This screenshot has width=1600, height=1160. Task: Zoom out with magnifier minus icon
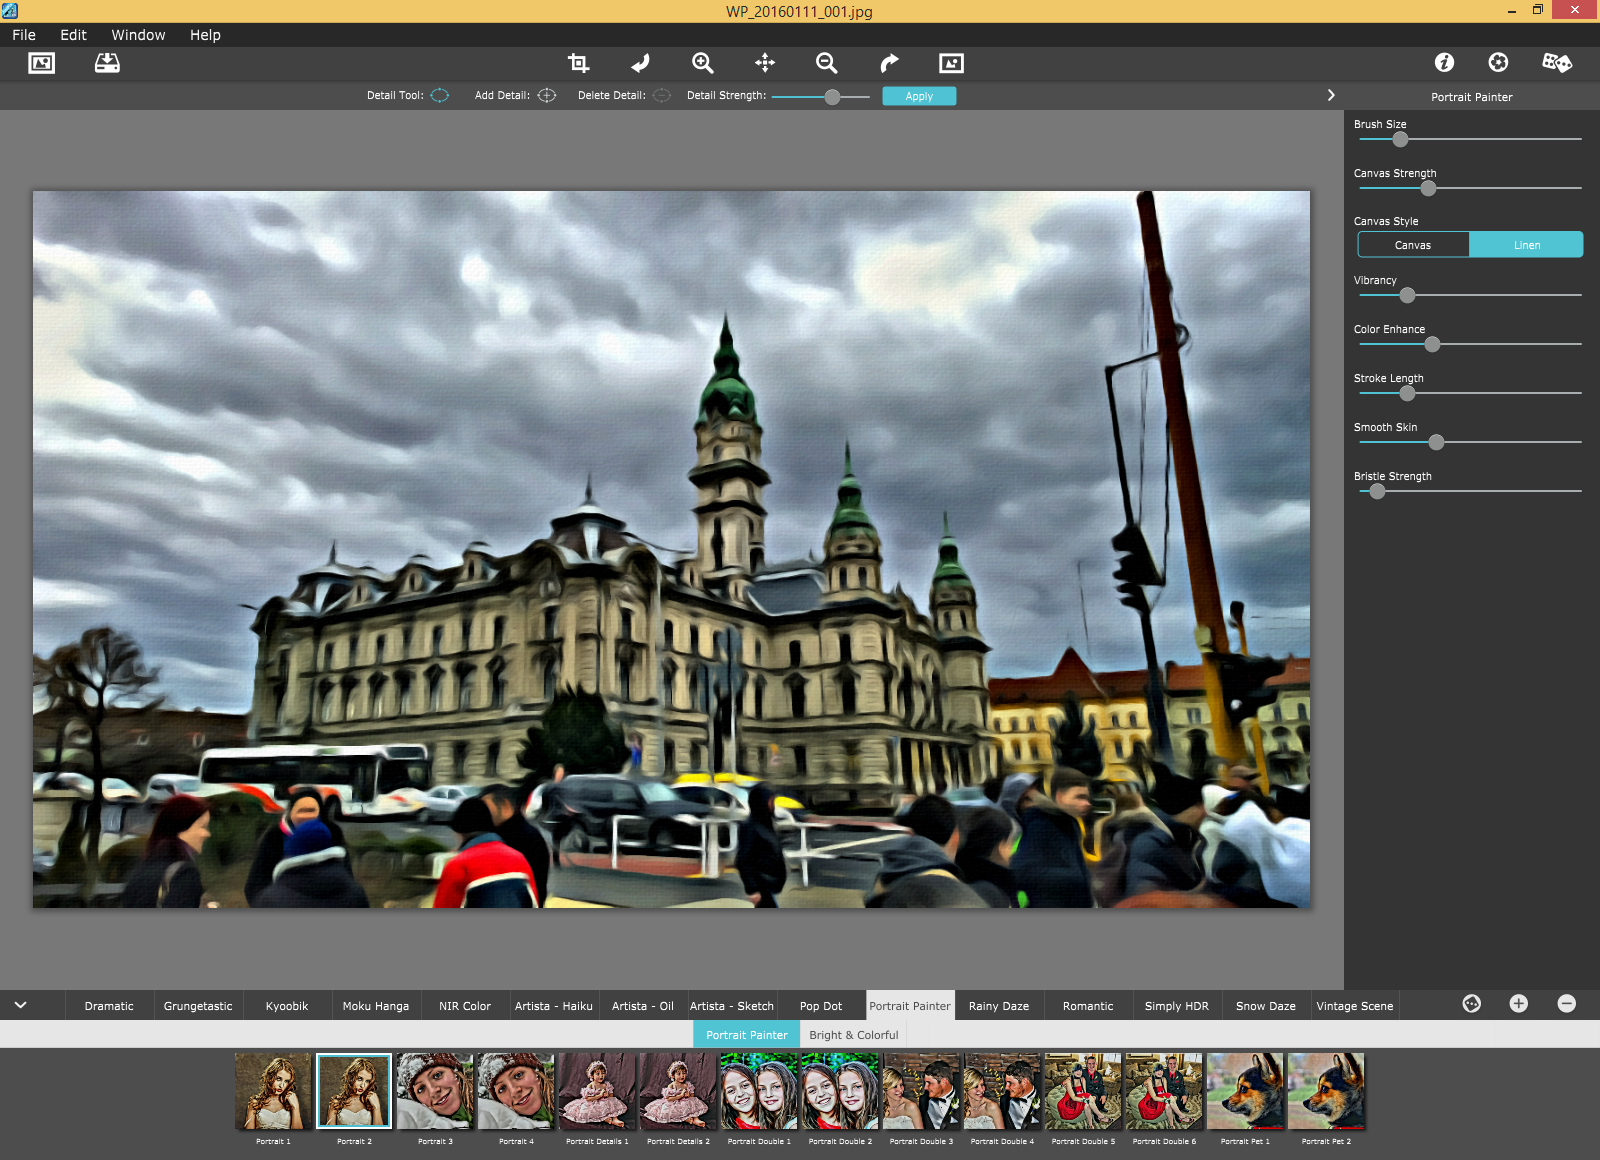pos(827,63)
